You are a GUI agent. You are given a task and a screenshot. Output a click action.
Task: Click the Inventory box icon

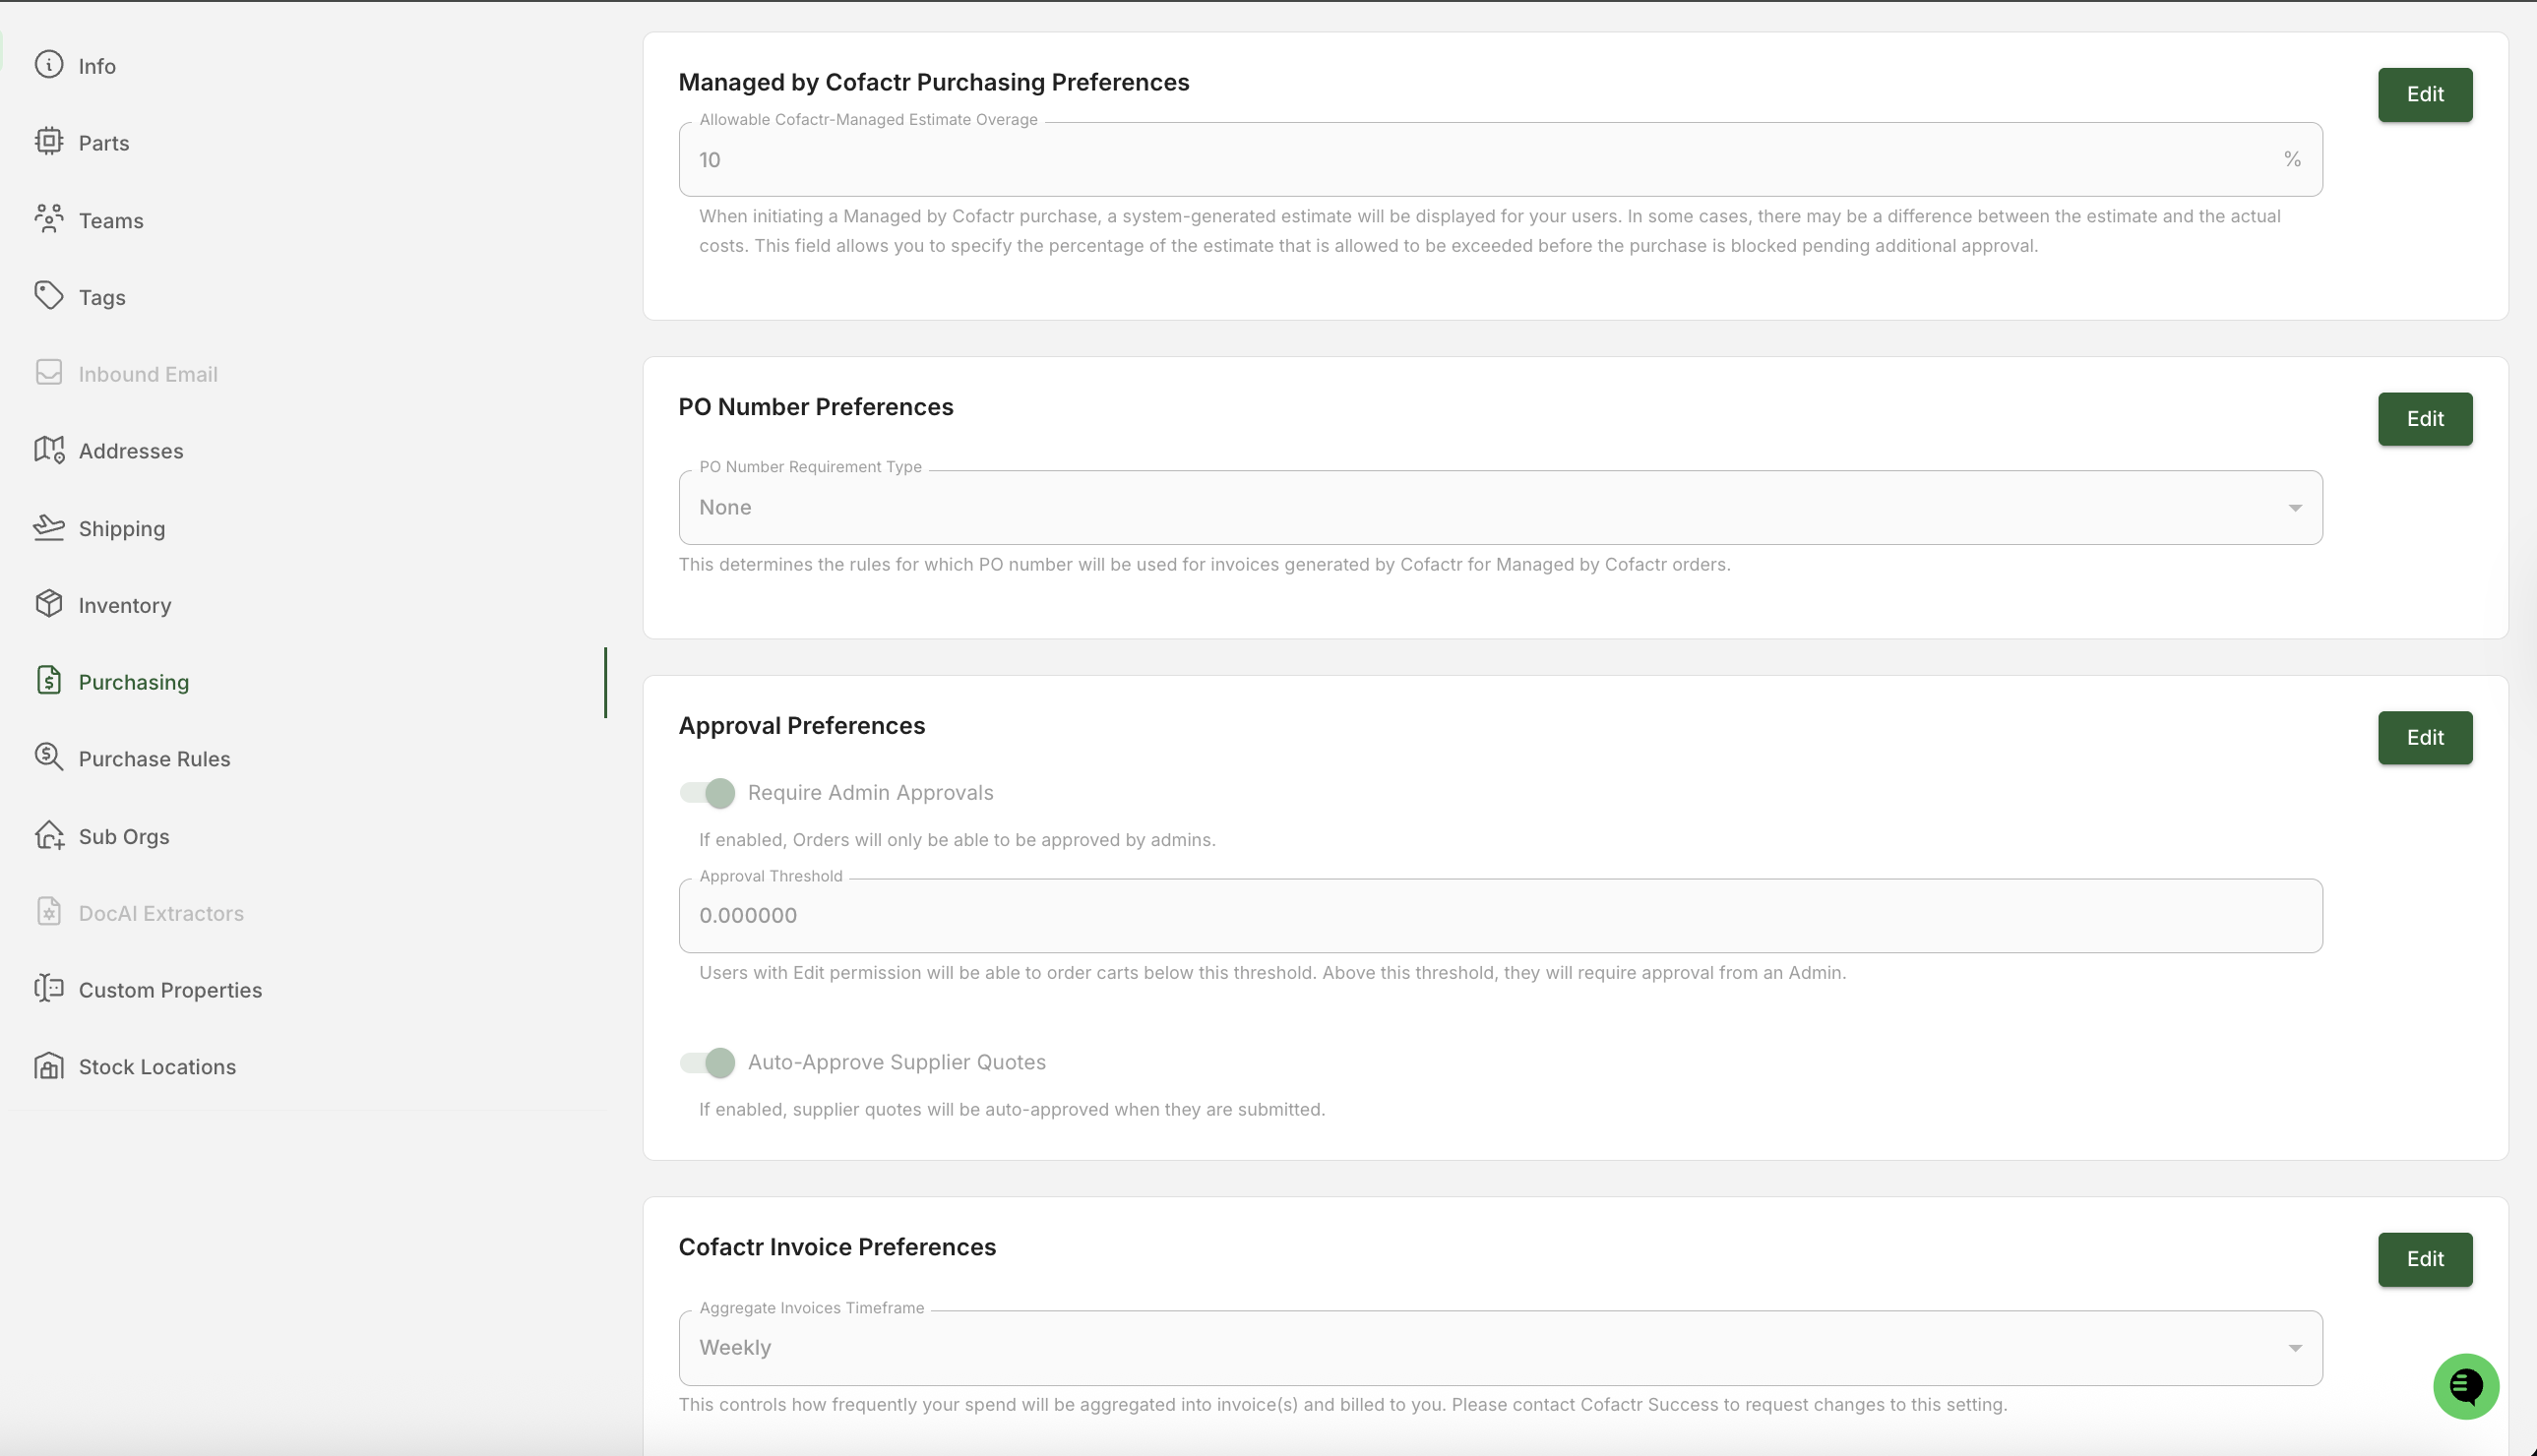click(x=48, y=604)
